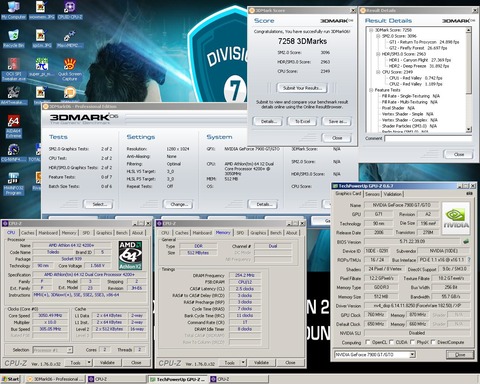Enable the OpenCL checkbox in GPU-Z

[x=368, y=342]
